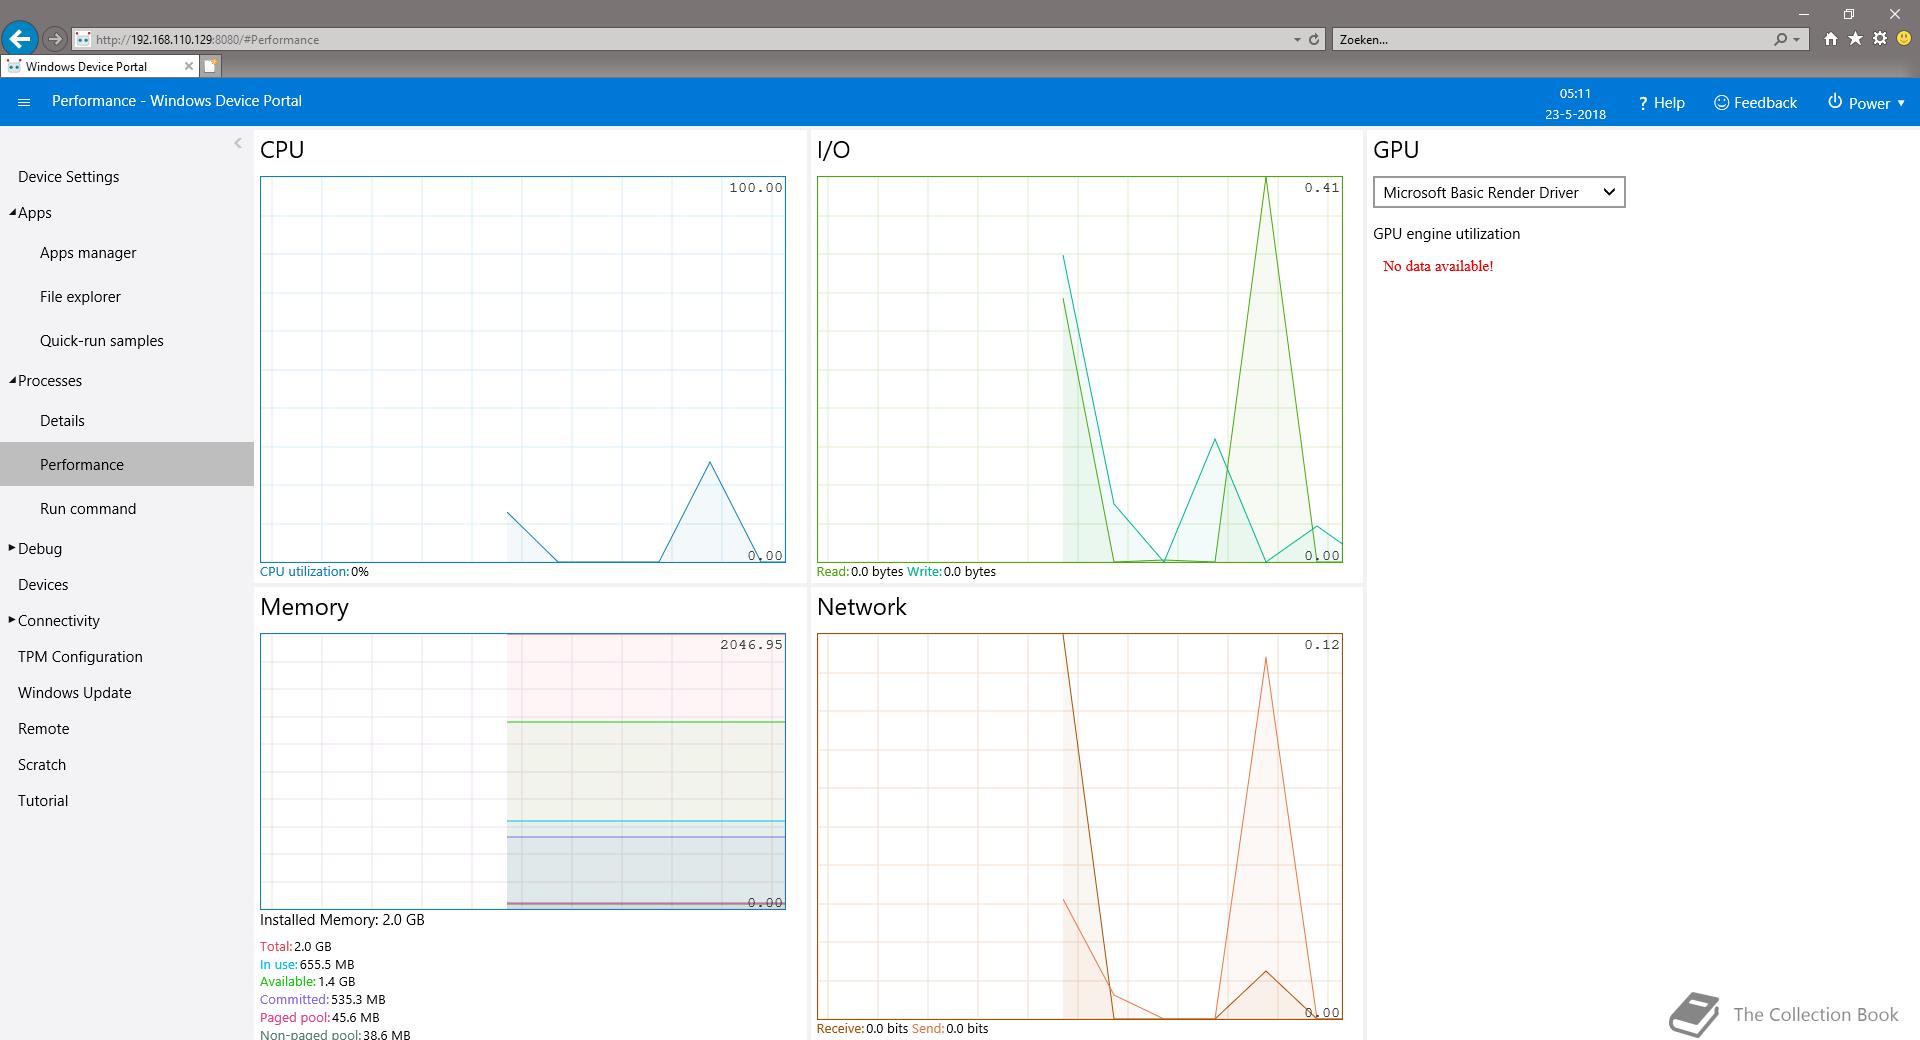Open the address bar history dropdown
Screen dimensions: 1920x1040
(1297, 39)
